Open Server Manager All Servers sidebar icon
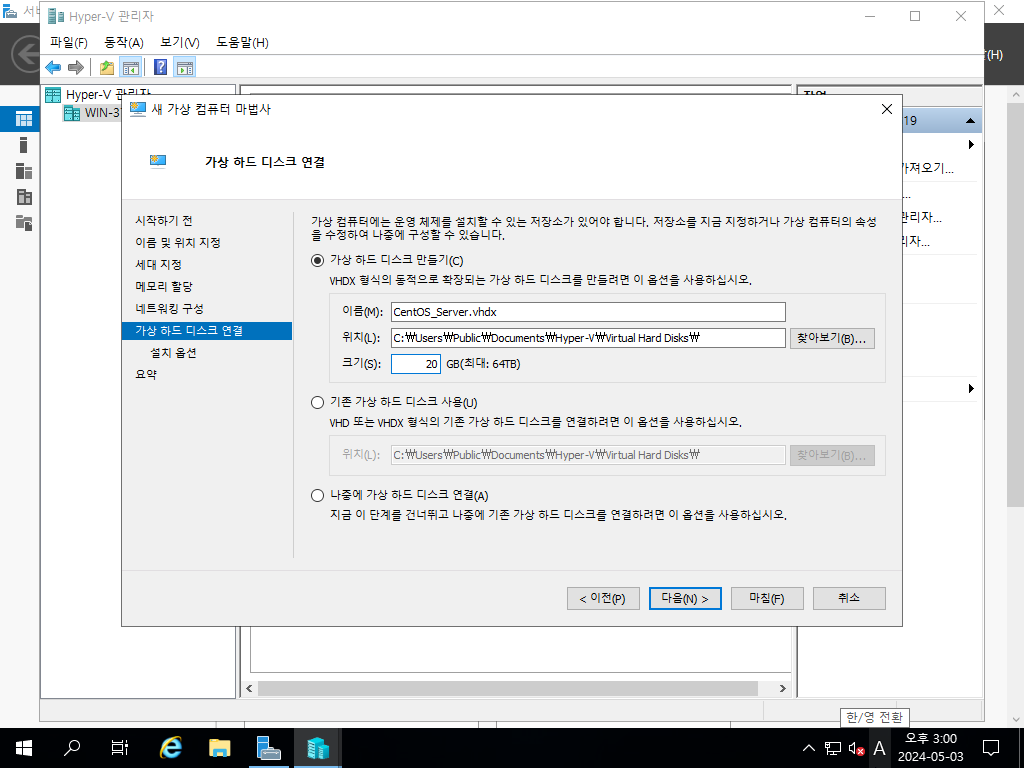This screenshot has width=1024, height=768. [x=24, y=171]
